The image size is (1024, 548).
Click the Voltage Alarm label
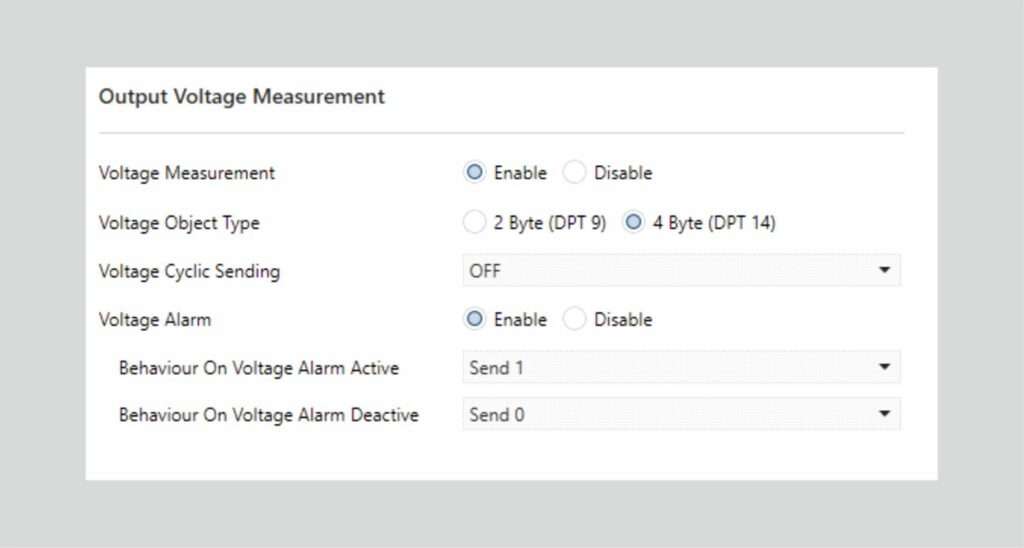coord(155,319)
